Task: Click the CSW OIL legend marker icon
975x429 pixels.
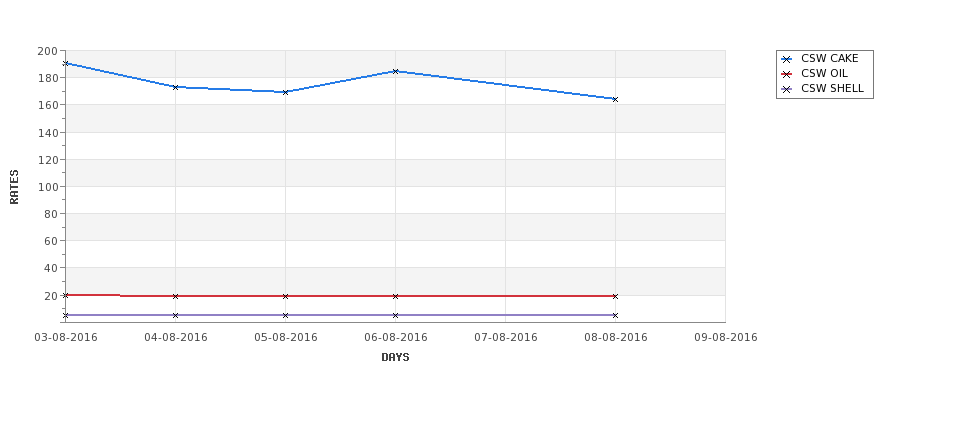Action: [787, 74]
